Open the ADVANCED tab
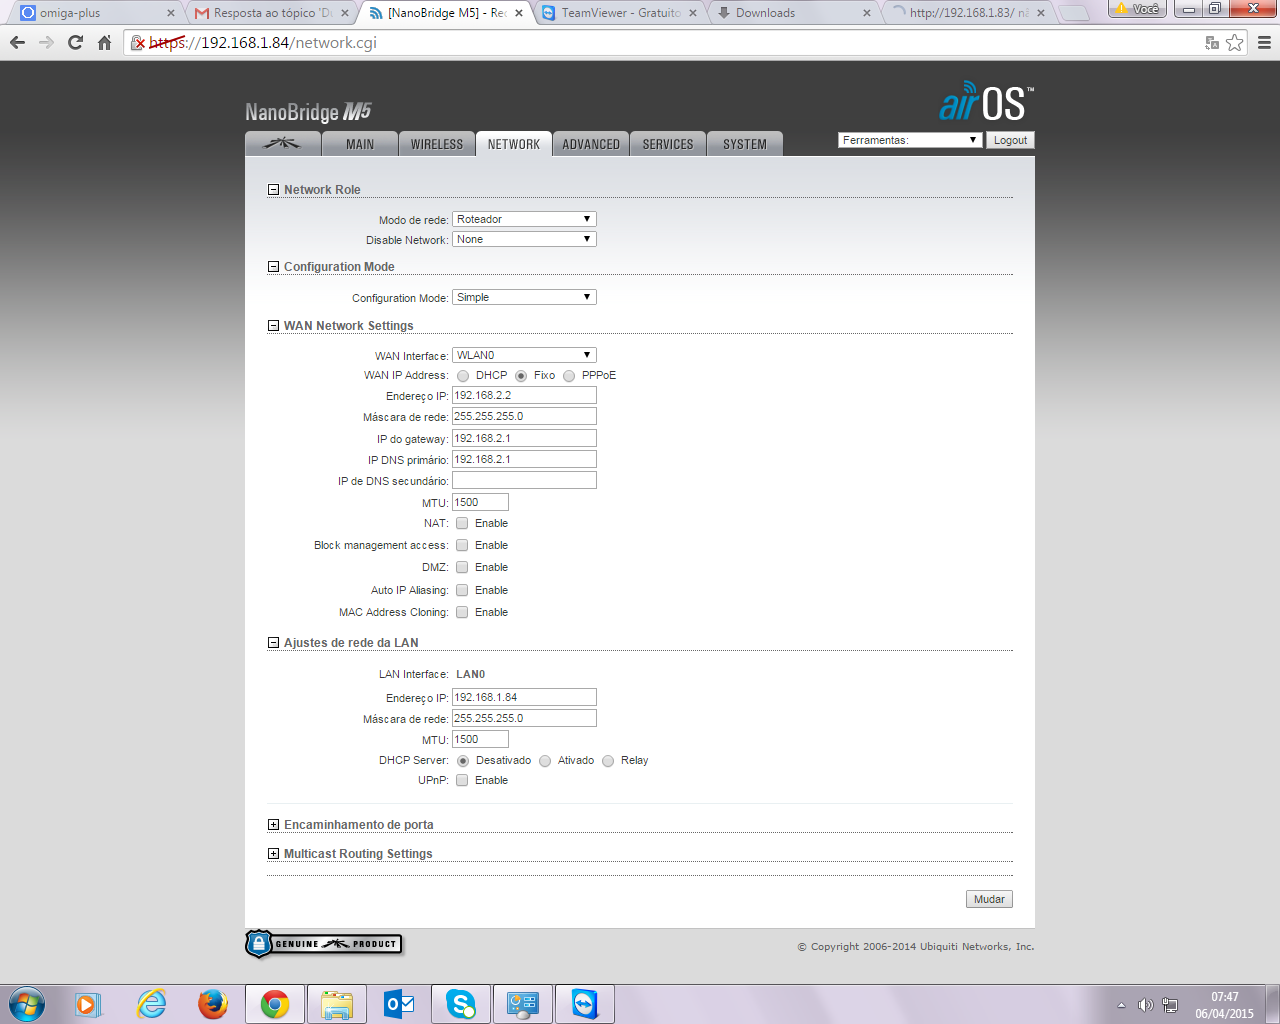Image resolution: width=1280 pixels, height=1024 pixels. (x=591, y=144)
